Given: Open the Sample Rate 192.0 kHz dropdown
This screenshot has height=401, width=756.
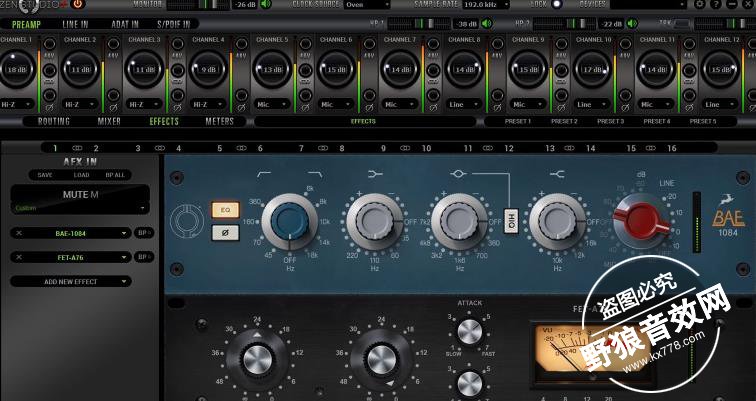Looking at the screenshot, I should pyautogui.click(x=486, y=4).
